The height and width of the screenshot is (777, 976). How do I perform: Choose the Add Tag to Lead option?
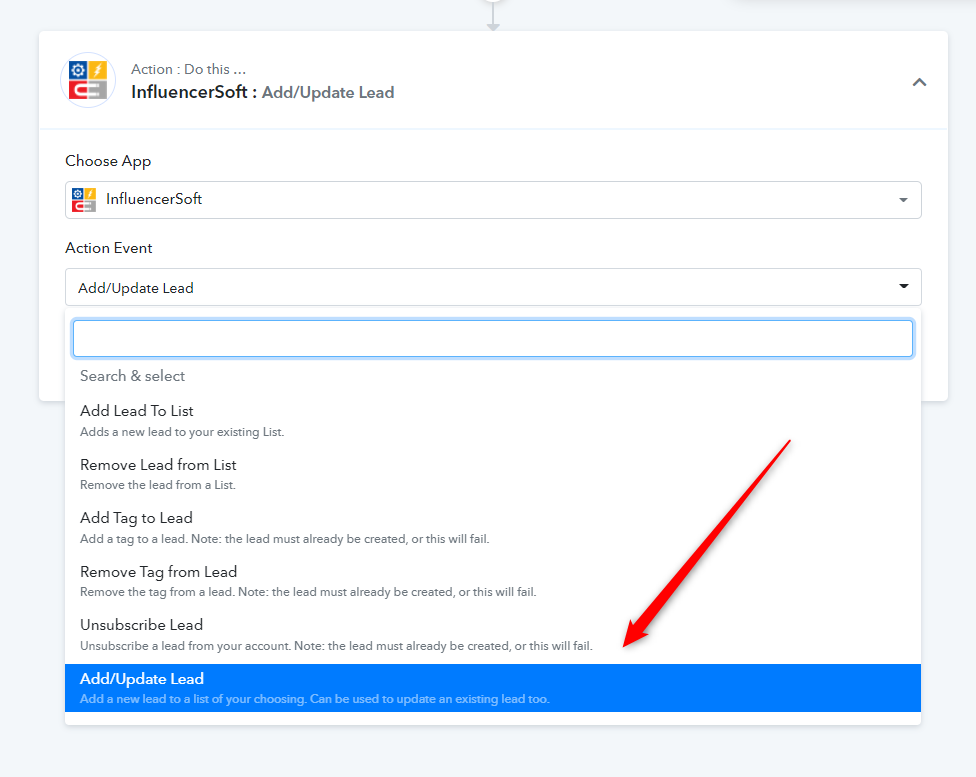point(493,527)
